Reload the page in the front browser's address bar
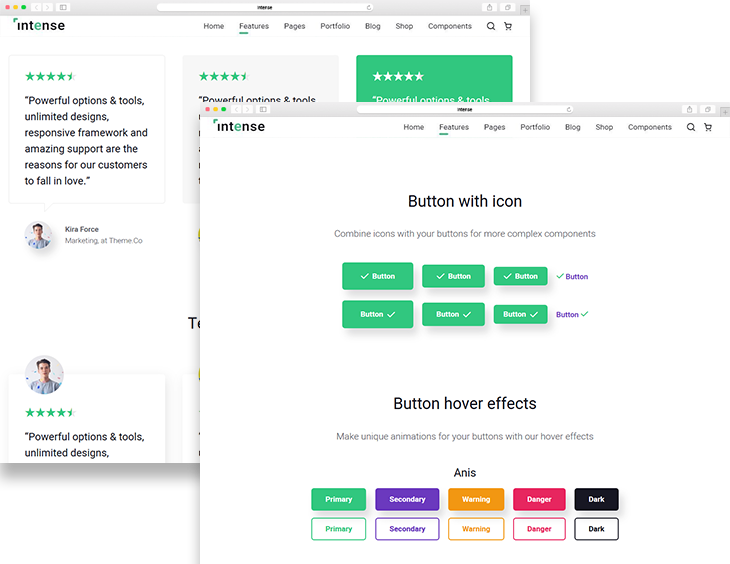The image size is (730, 564). (569, 109)
